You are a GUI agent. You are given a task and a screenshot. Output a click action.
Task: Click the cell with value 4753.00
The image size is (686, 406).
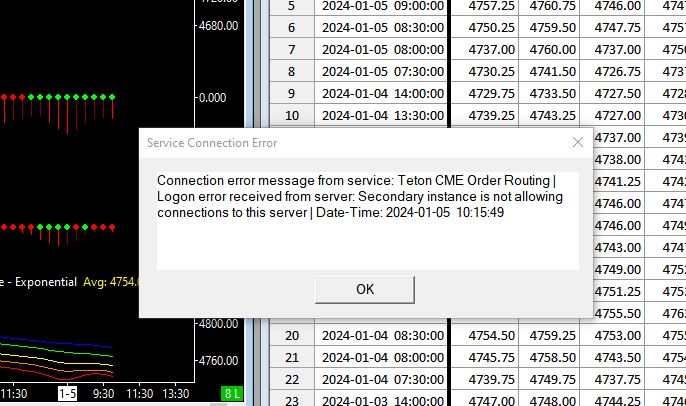[x=612, y=335]
